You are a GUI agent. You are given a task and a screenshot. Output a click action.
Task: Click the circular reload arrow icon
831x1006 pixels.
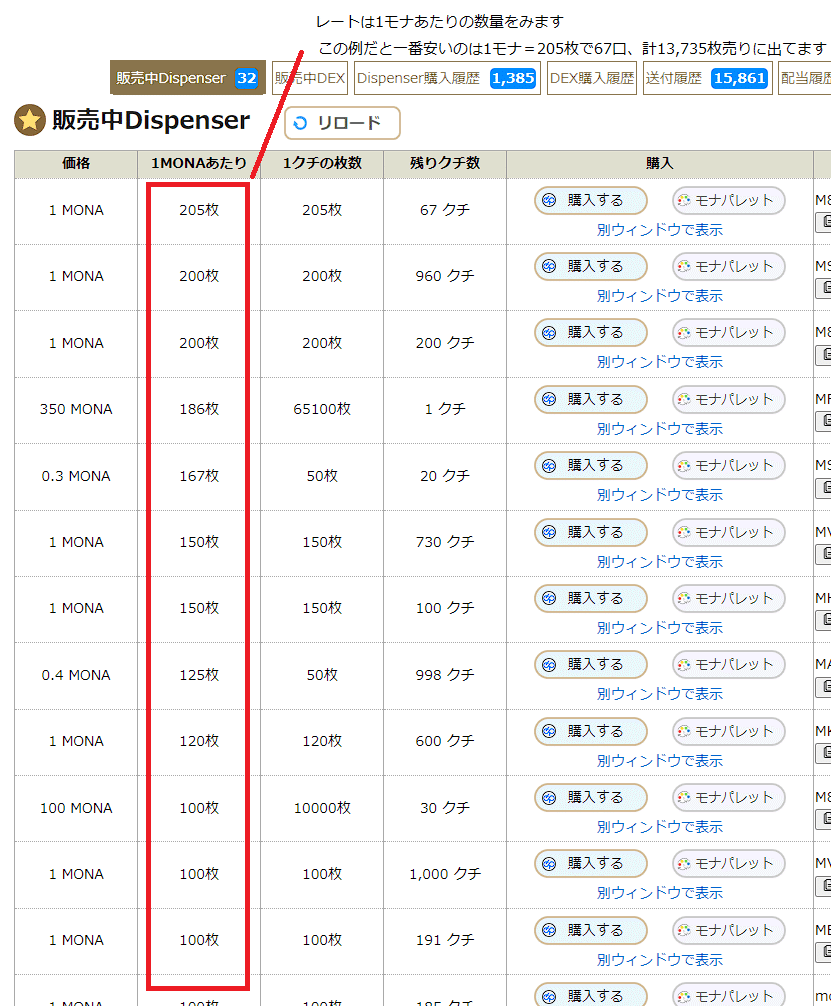click(x=301, y=124)
